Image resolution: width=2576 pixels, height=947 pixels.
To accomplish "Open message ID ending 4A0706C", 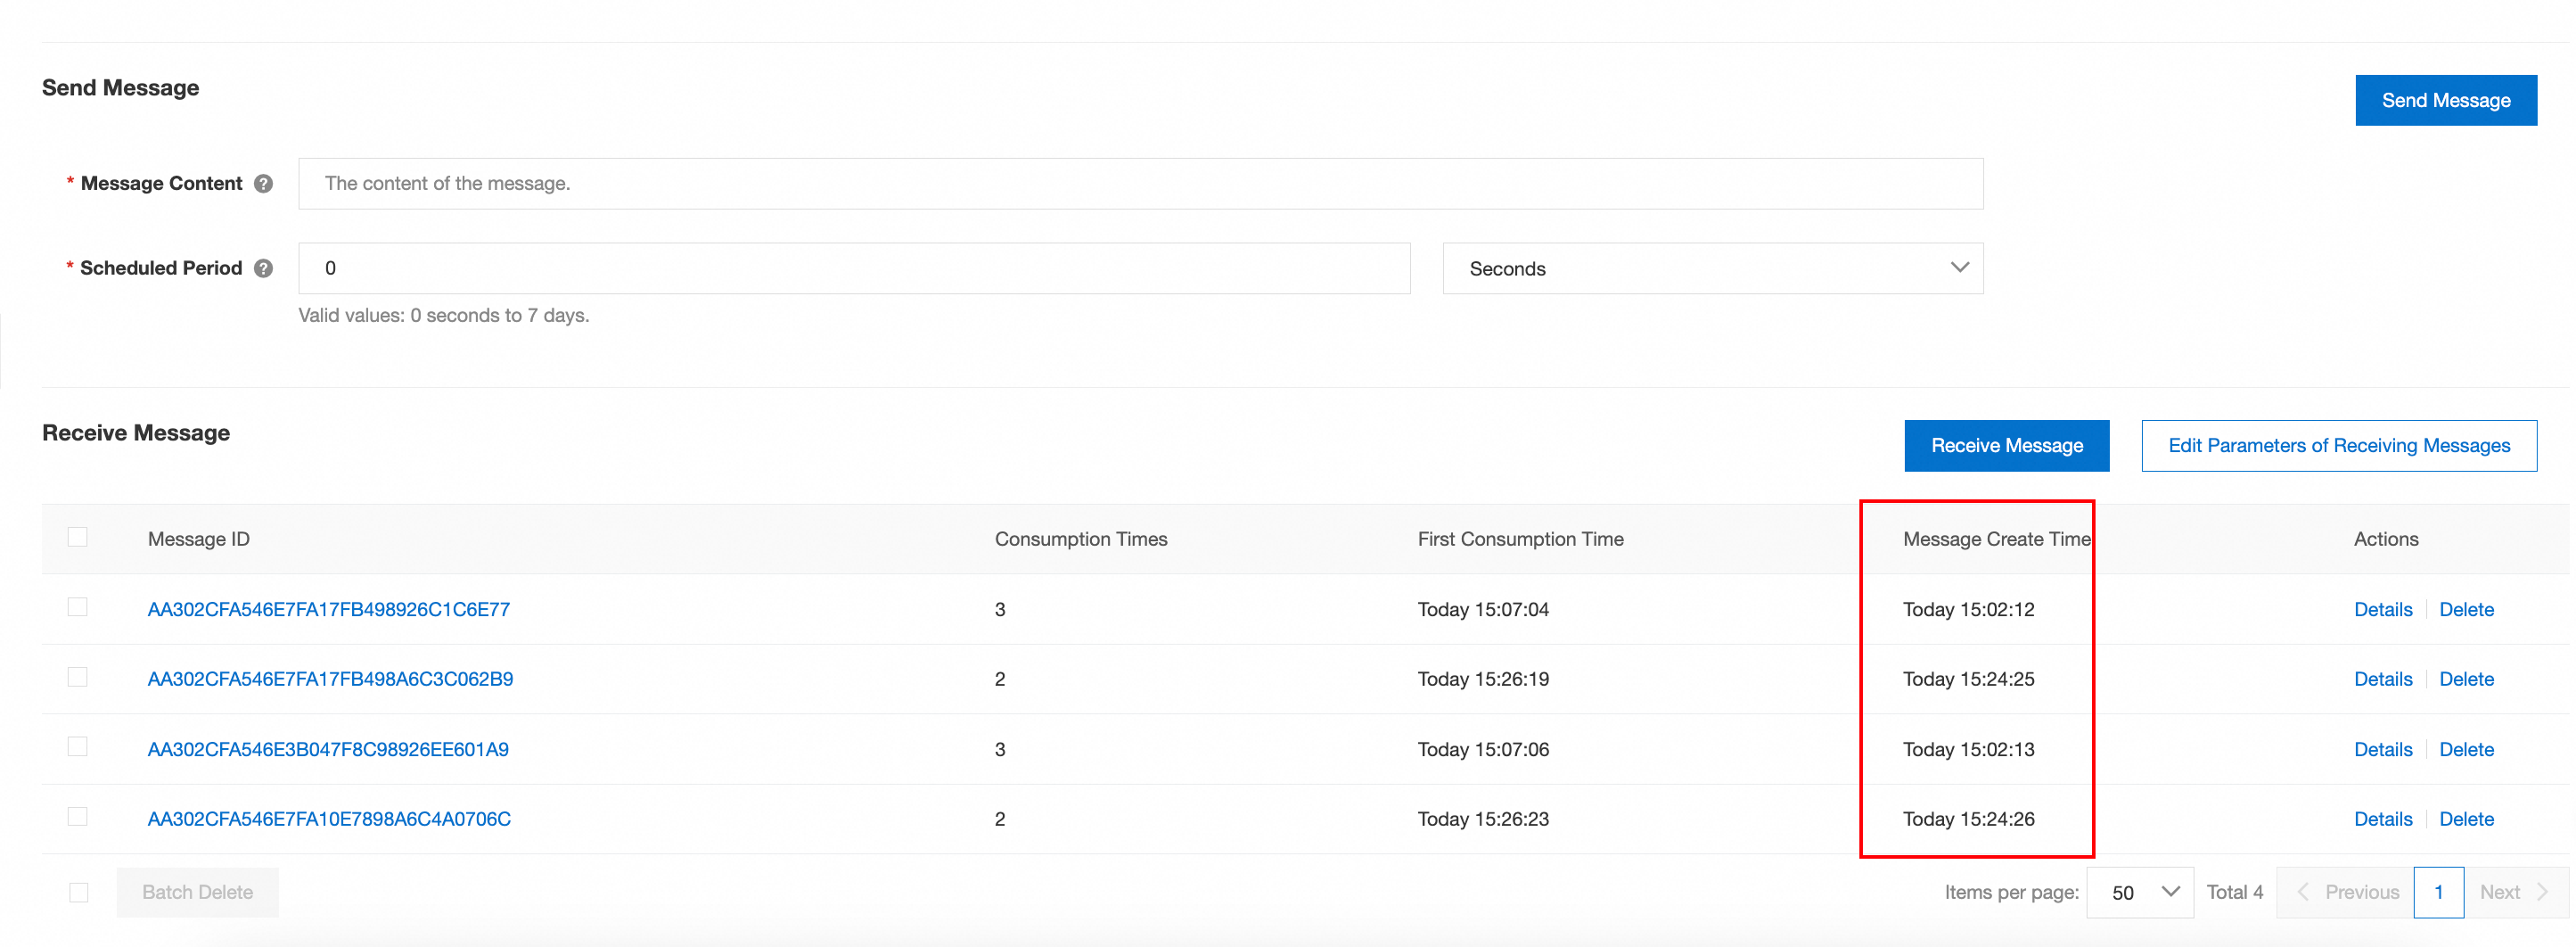I will [329, 819].
